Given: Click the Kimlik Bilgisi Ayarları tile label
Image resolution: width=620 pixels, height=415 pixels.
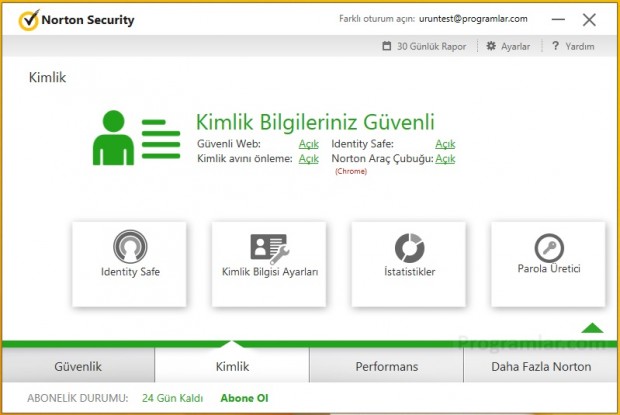Looking at the screenshot, I should pyautogui.click(x=270, y=272).
